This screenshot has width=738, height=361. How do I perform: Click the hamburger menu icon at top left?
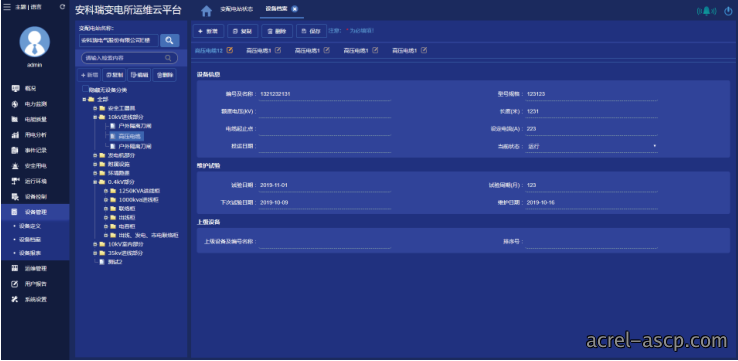click(7, 7)
